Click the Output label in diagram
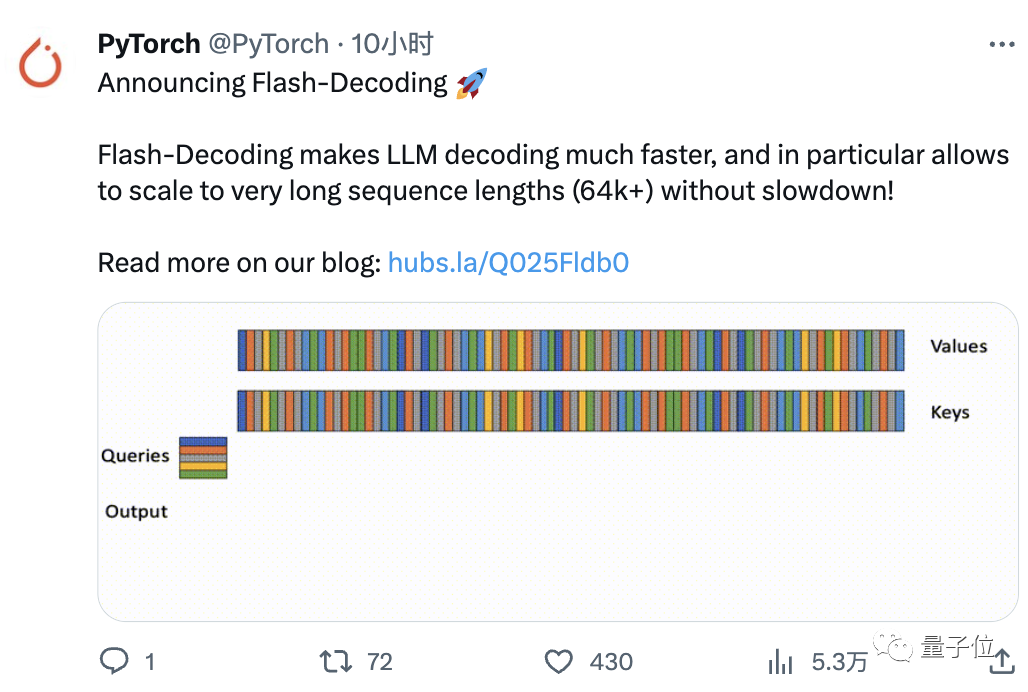The image size is (1028, 692). click(136, 511)
